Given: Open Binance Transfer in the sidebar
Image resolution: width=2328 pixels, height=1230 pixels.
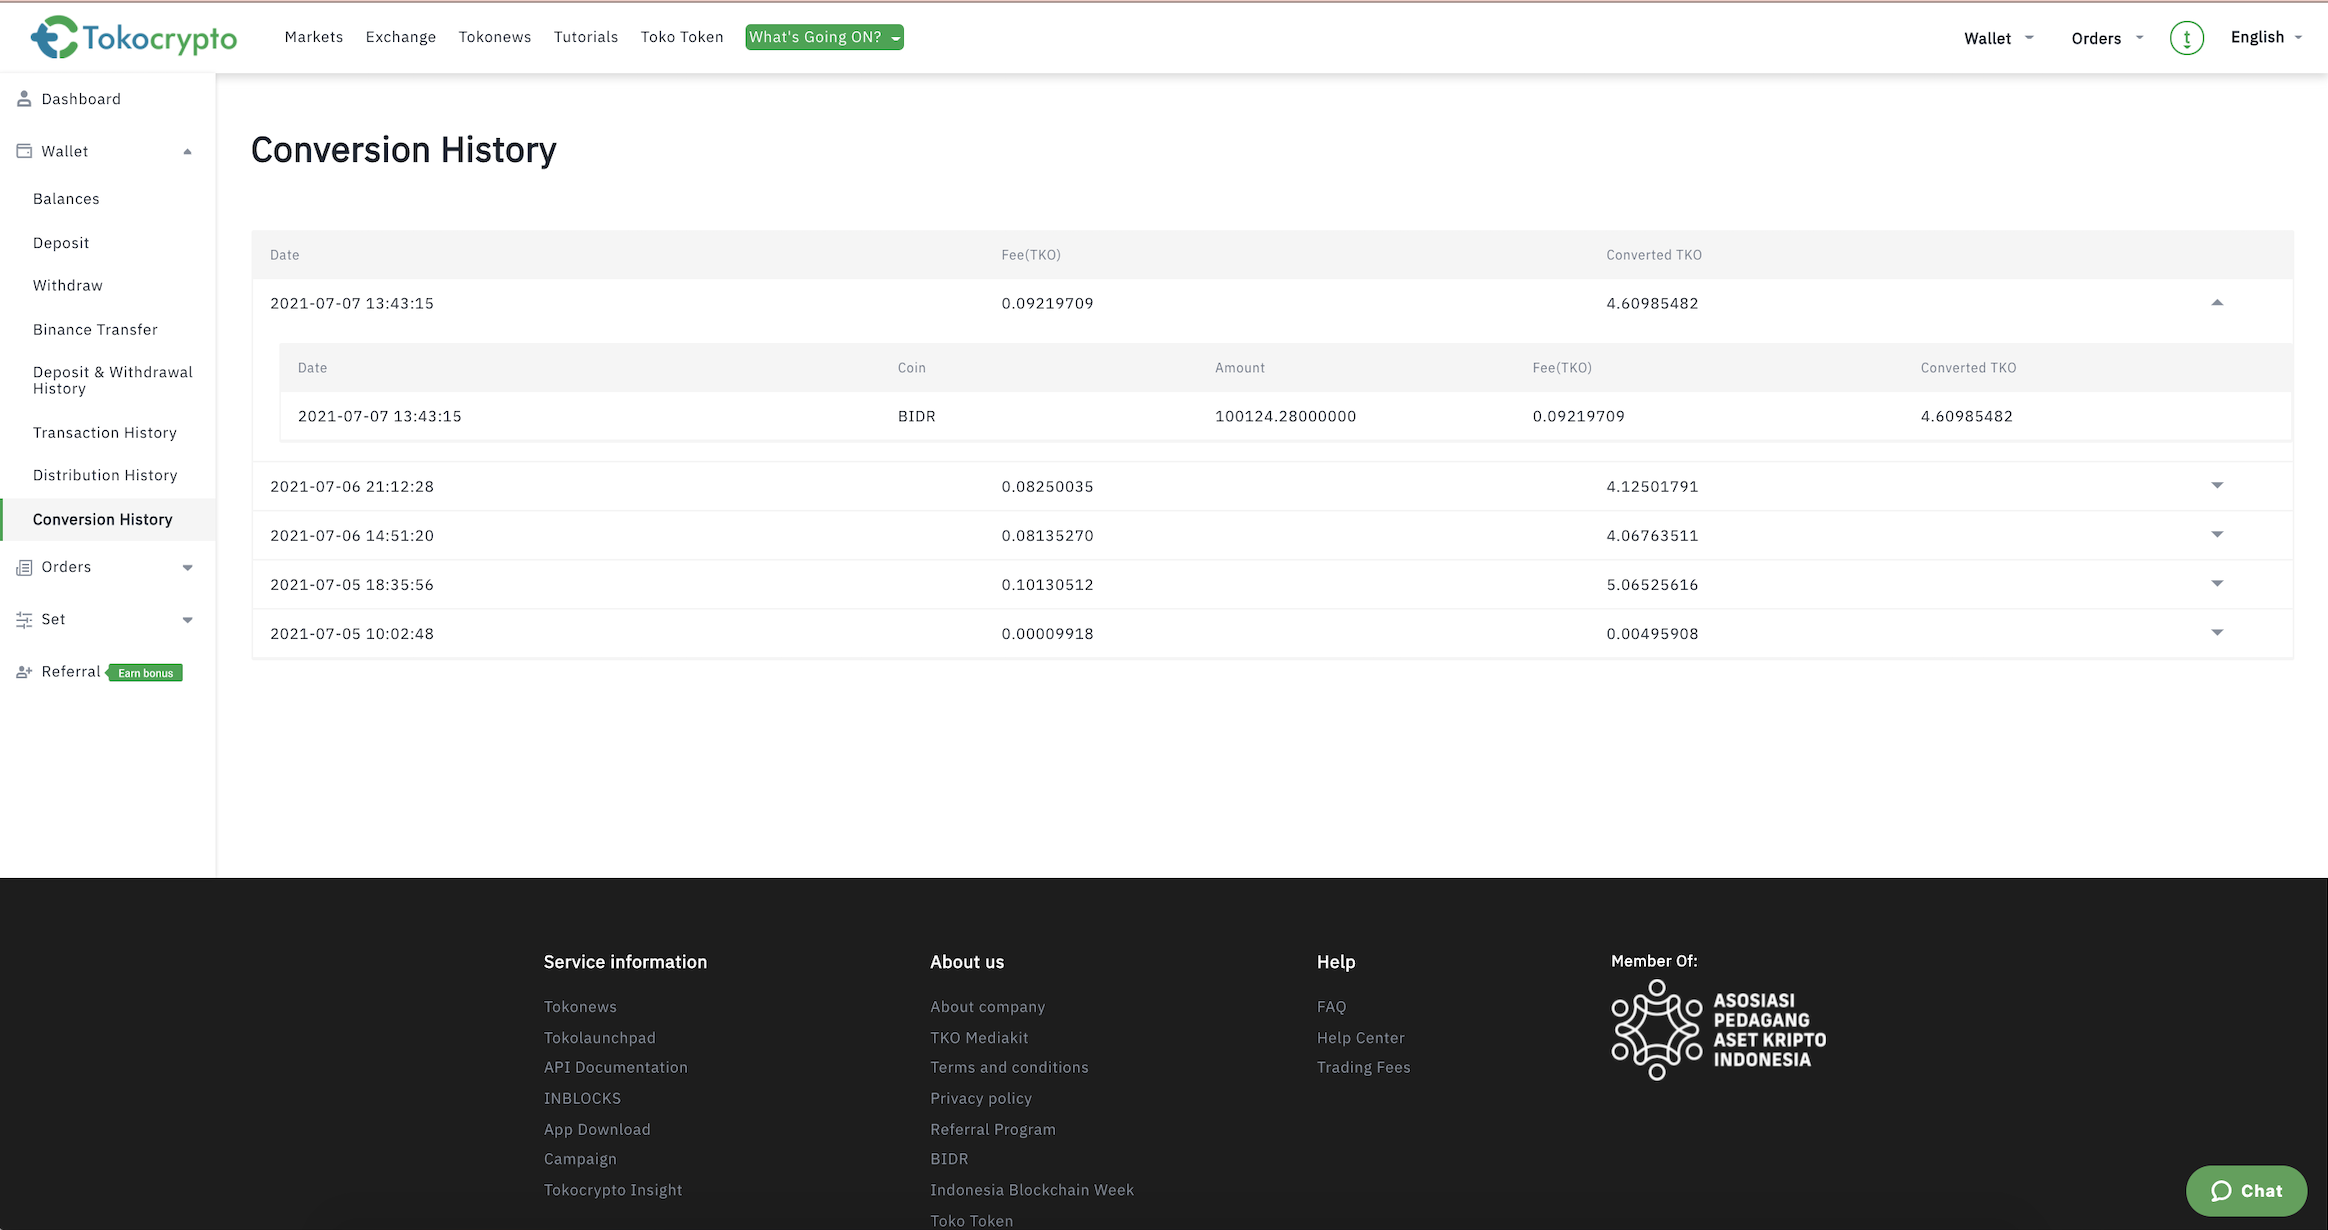Looking at the screenshot, I should click(x=95, y=330).
